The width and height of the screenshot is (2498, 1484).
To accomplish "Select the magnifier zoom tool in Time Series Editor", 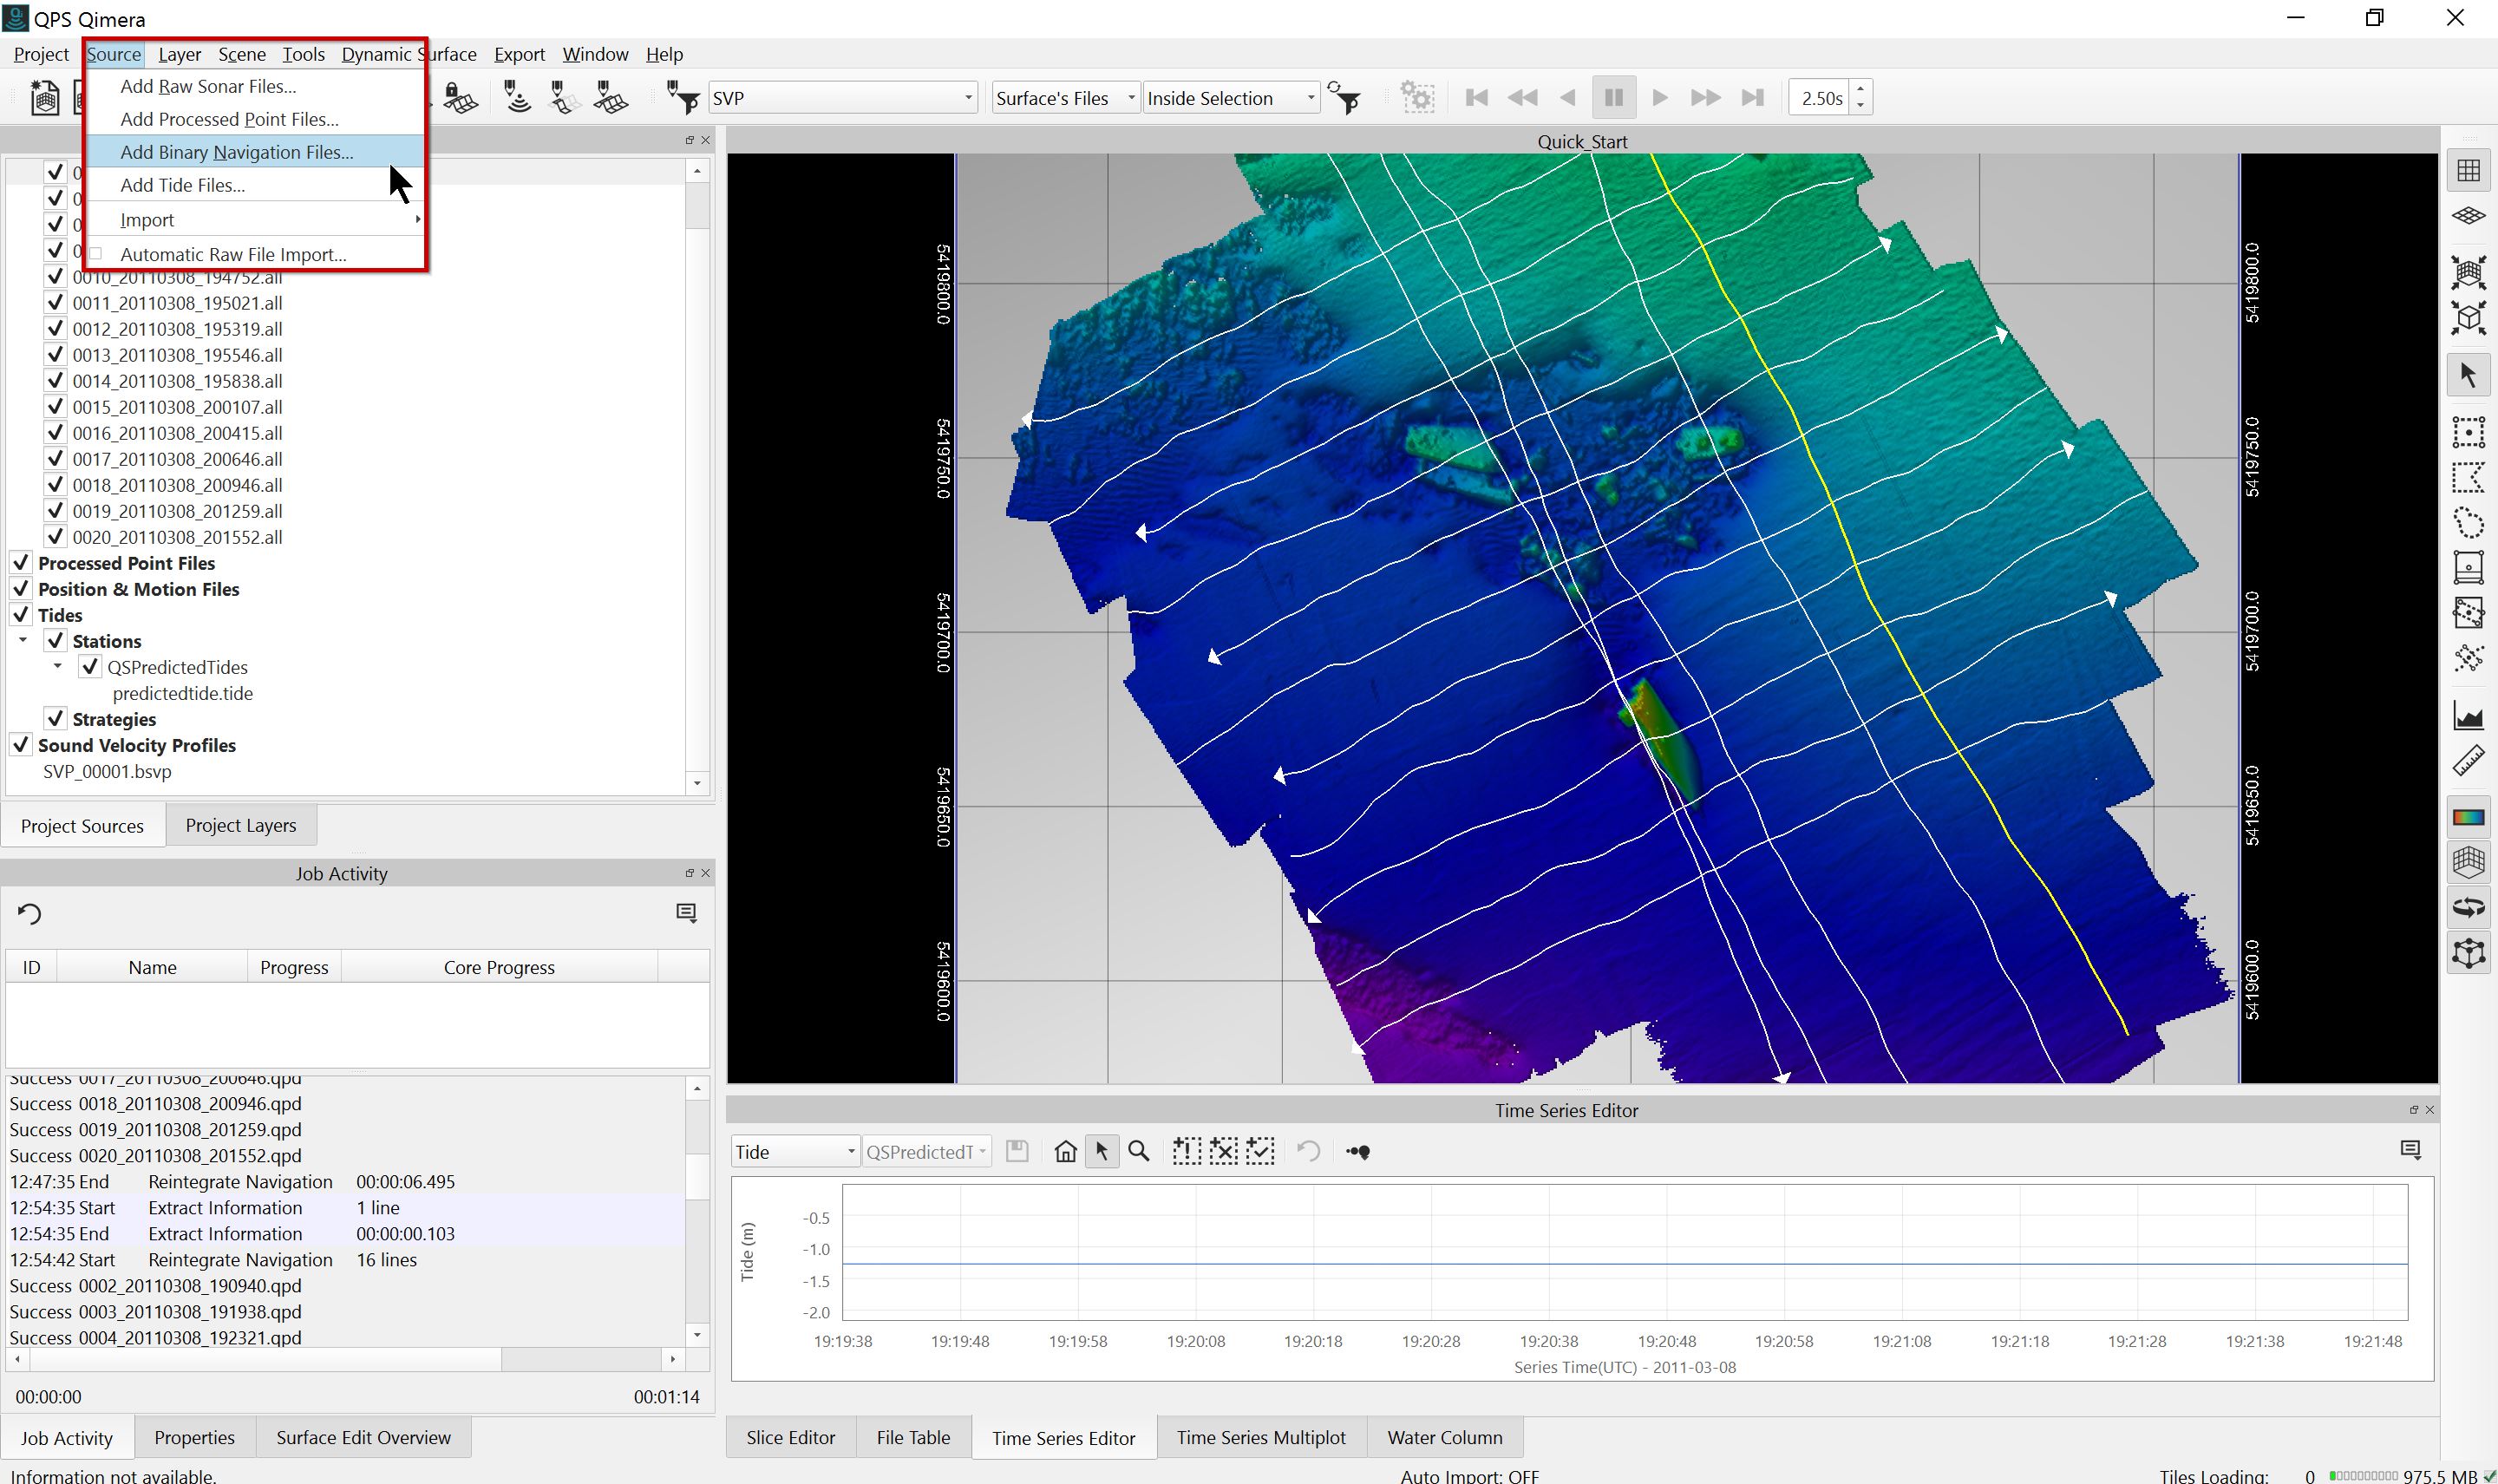I will click(1138, 1151).
